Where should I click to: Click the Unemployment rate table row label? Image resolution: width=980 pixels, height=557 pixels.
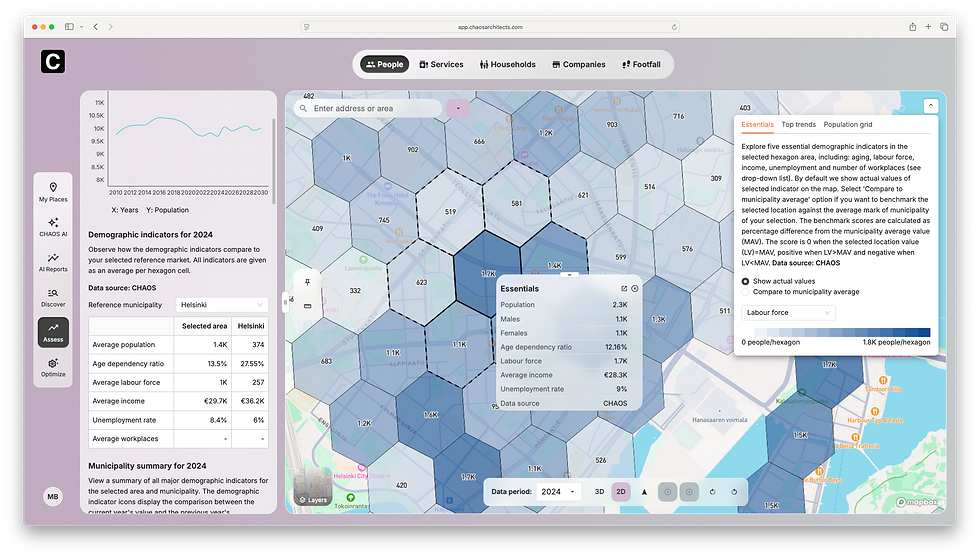[124, 420]
